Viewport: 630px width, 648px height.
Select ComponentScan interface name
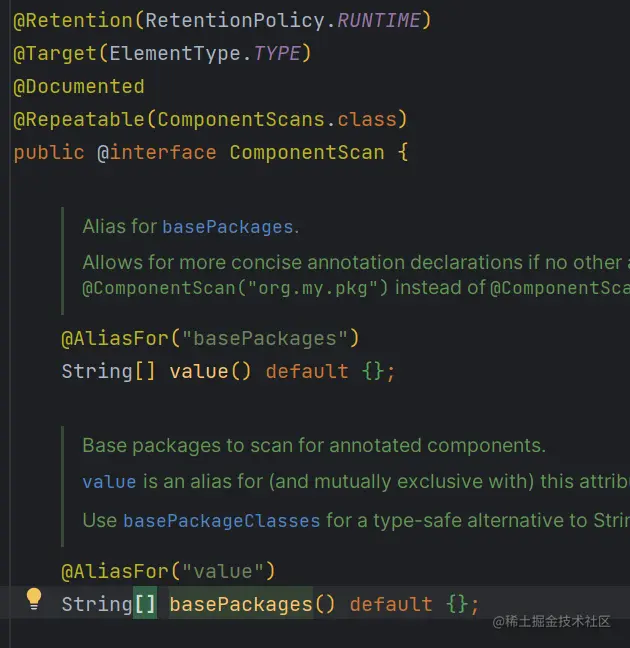307,153
